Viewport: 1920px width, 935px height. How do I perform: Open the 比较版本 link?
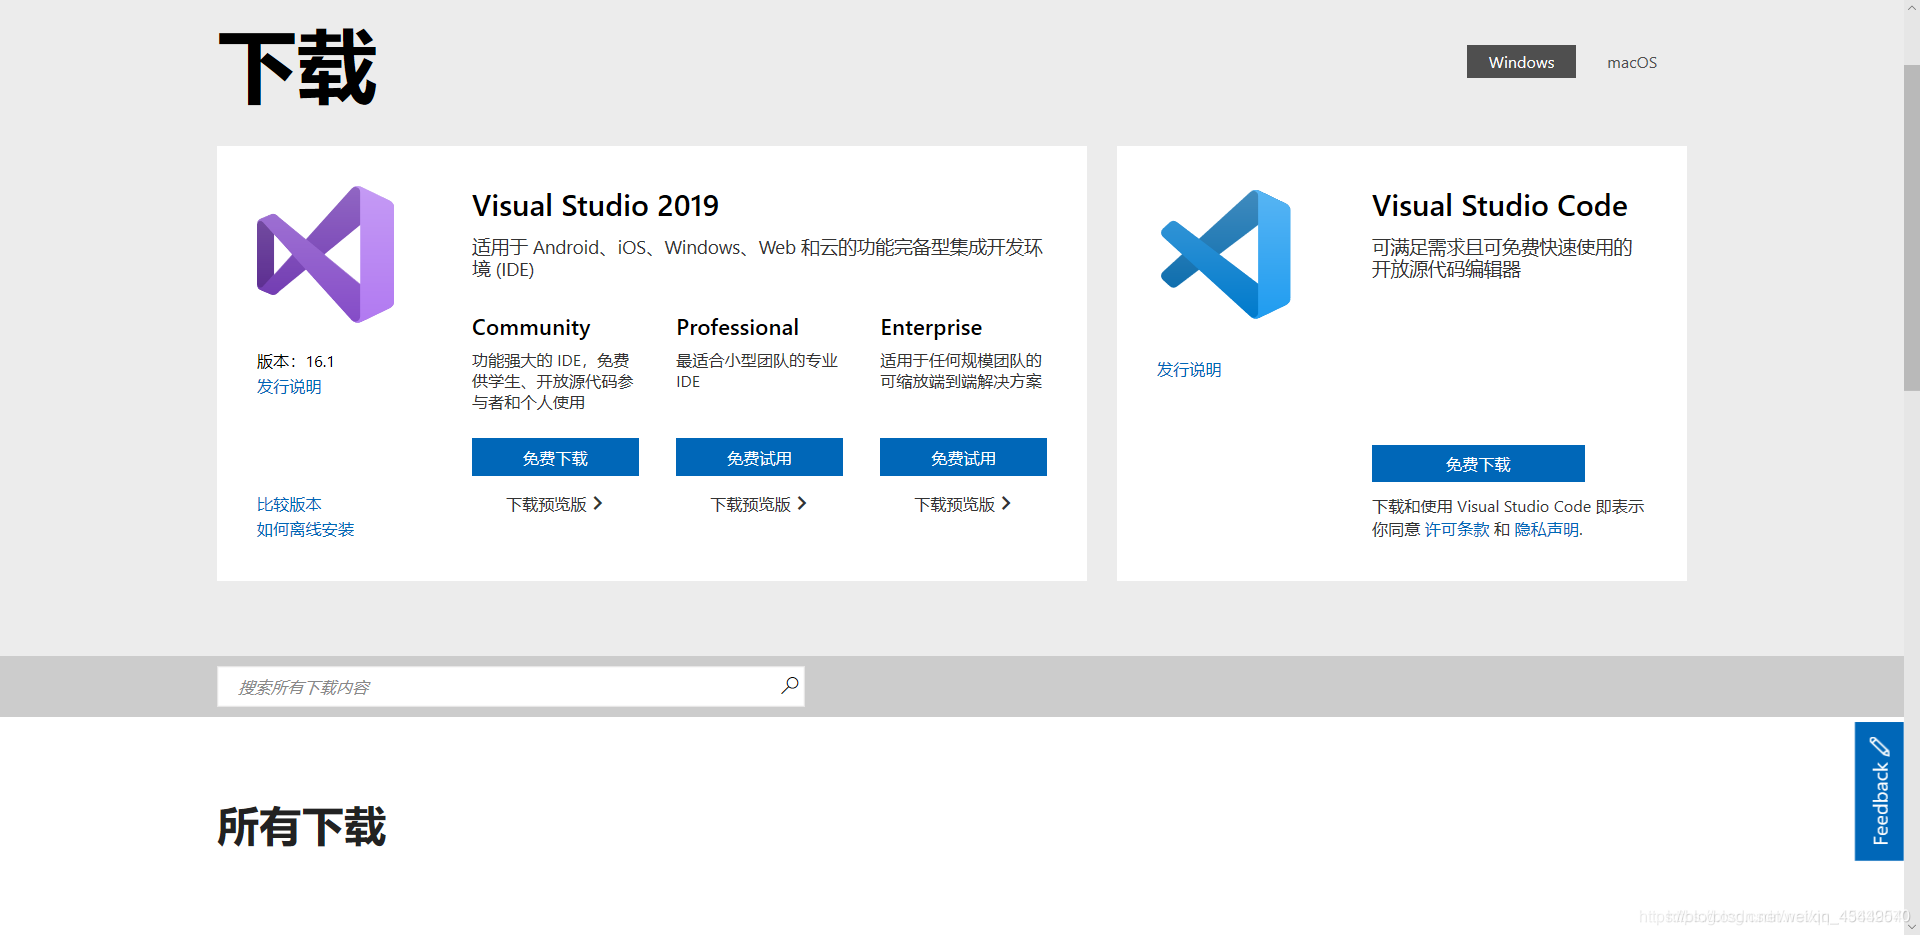pyautogui.click(x=289, y=504)
